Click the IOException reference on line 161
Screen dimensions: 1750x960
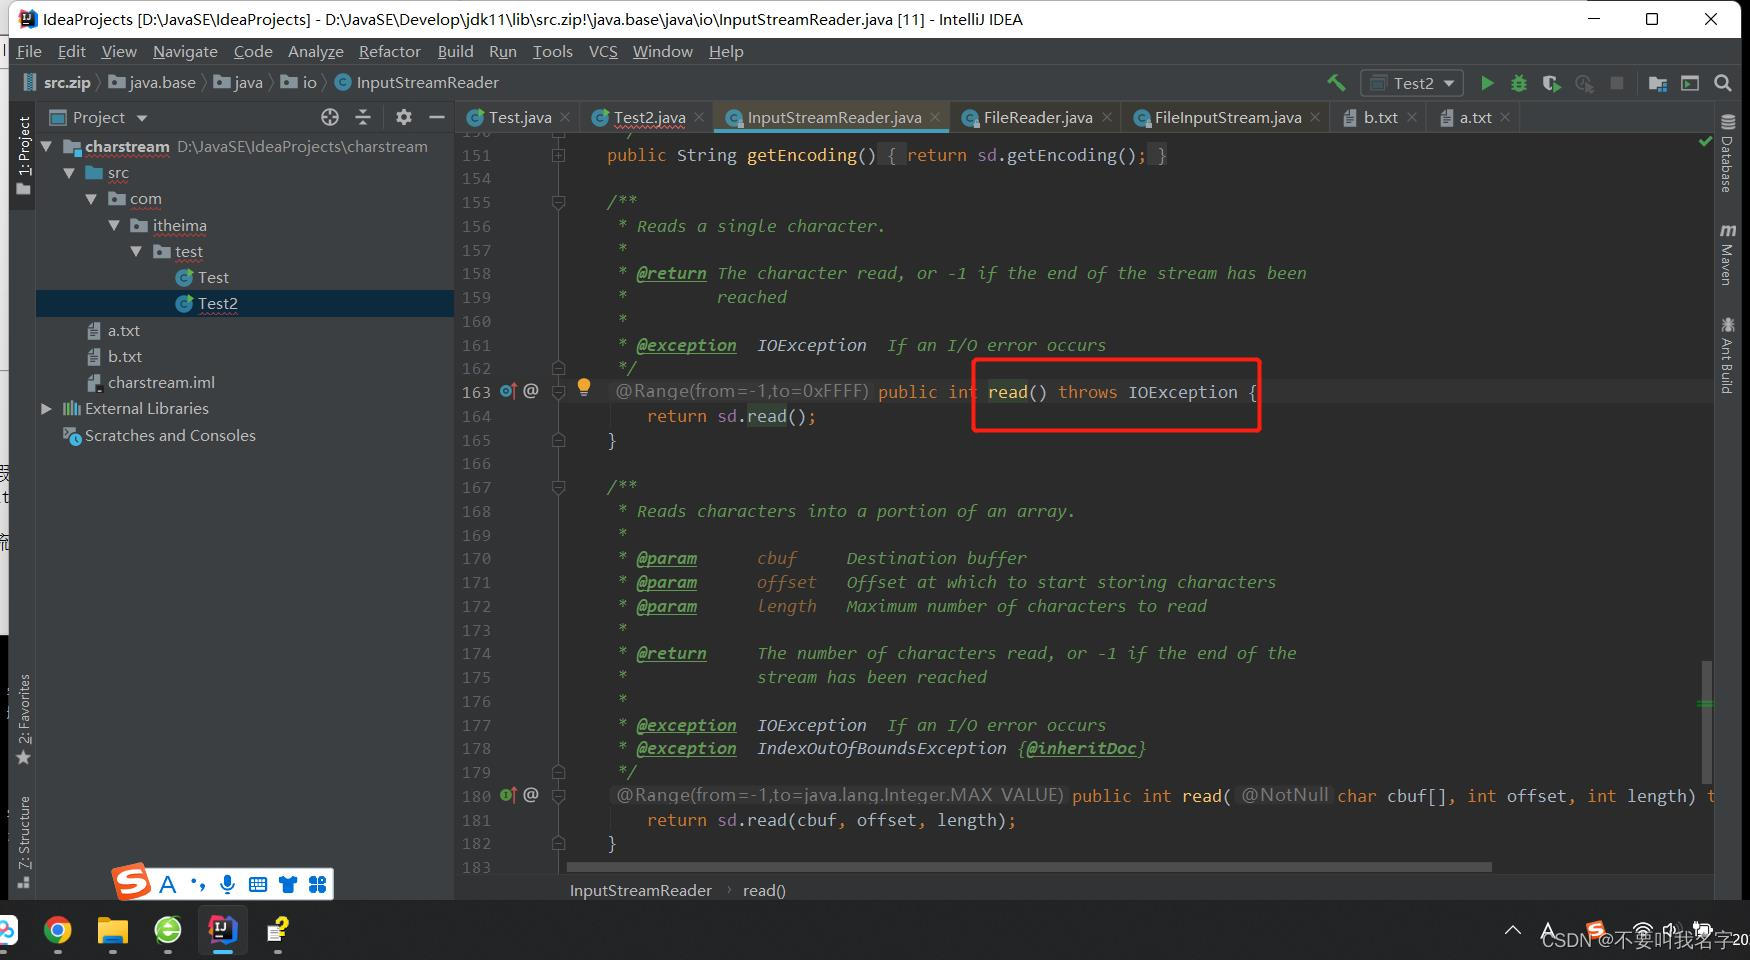(811, 345)
